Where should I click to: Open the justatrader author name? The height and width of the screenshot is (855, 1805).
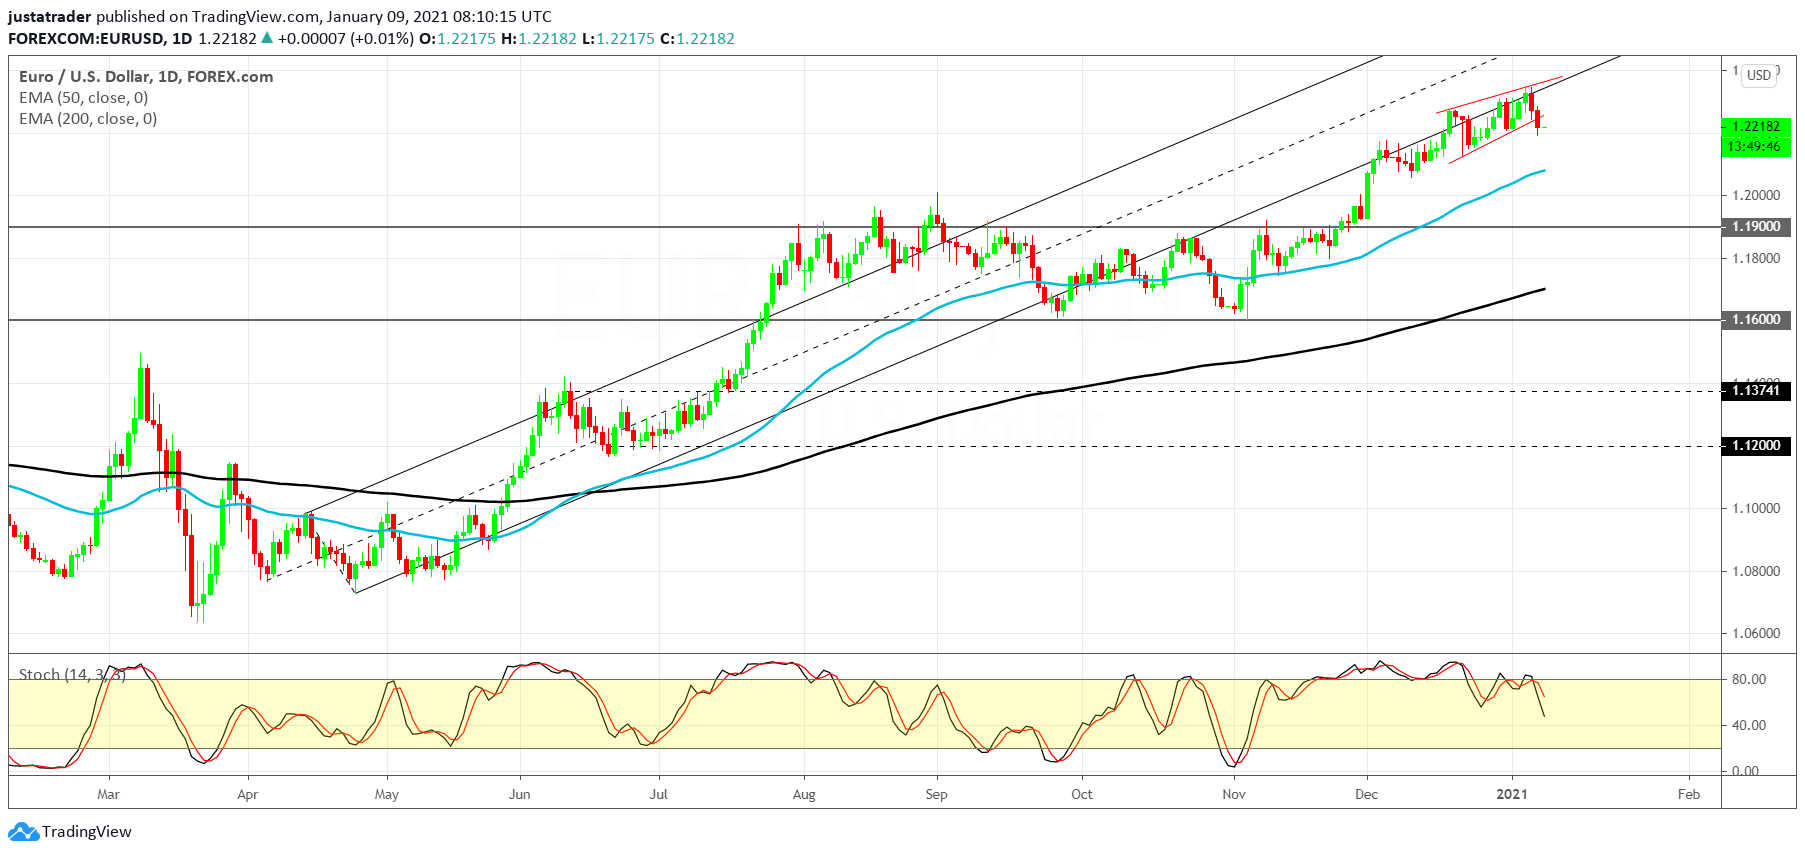[x=50, y=17]
